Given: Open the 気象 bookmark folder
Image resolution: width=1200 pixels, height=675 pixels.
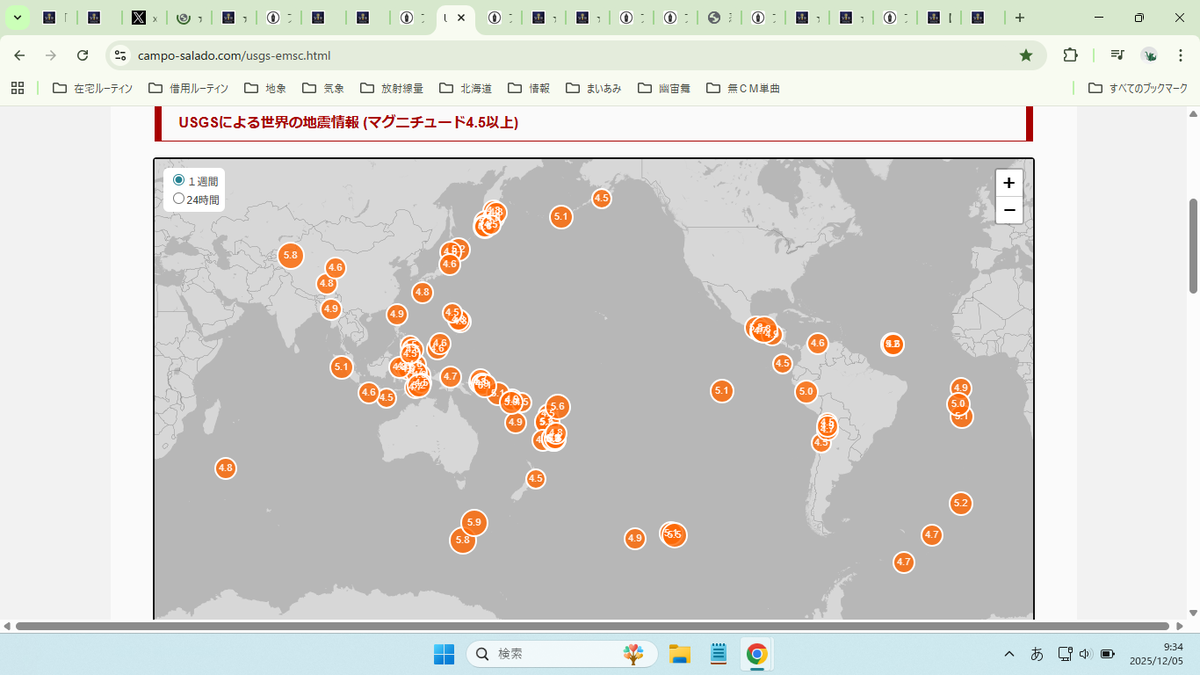Looking at the screenshot, I should click(323, 88).
